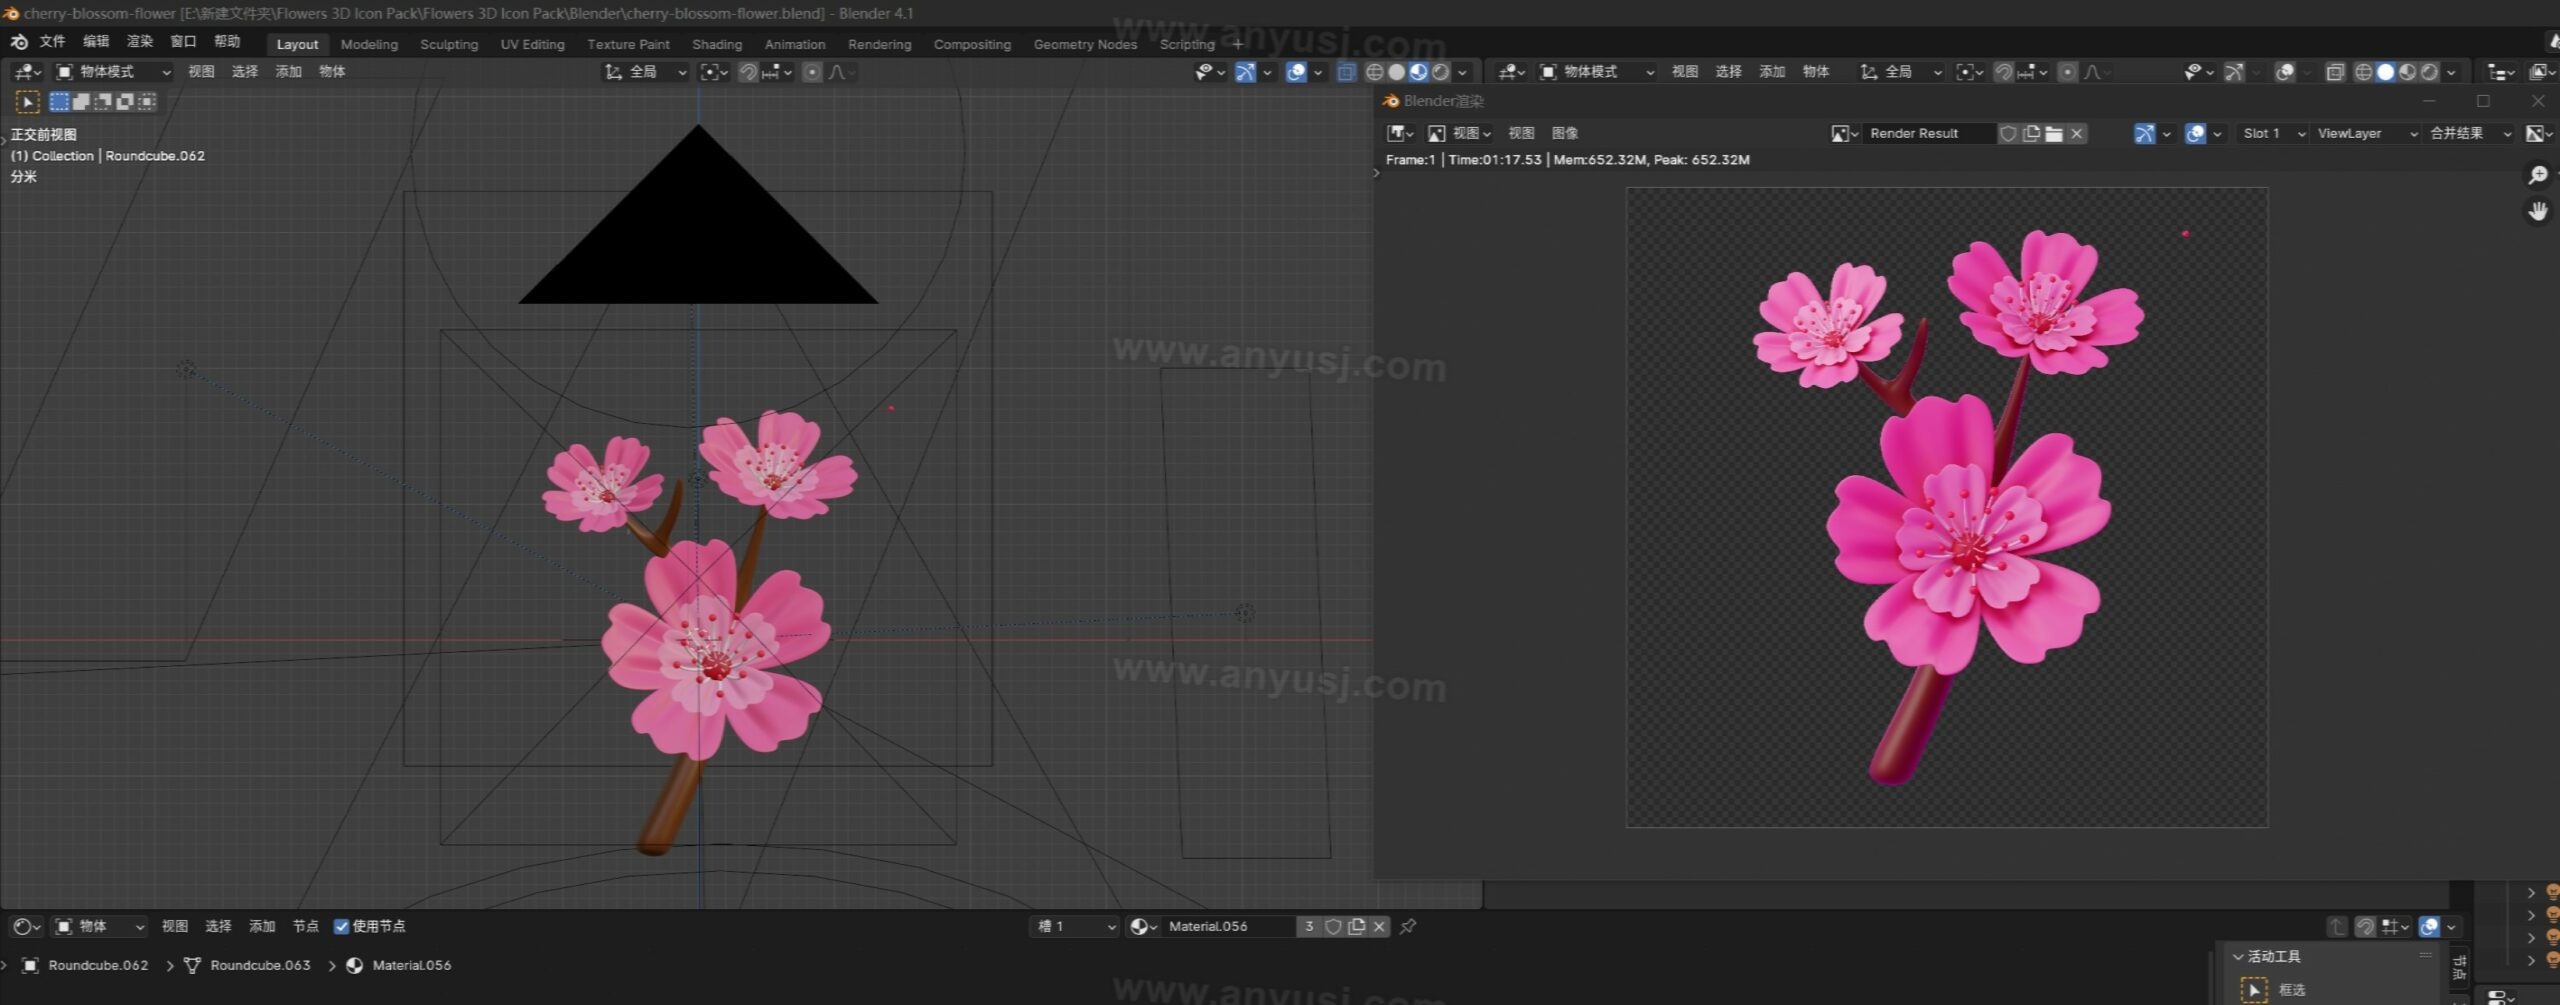The width and height of the screenshot is (2560, 1005).
Task: Open ViewLayer selector dropdown
Action: pos(2367,133)
